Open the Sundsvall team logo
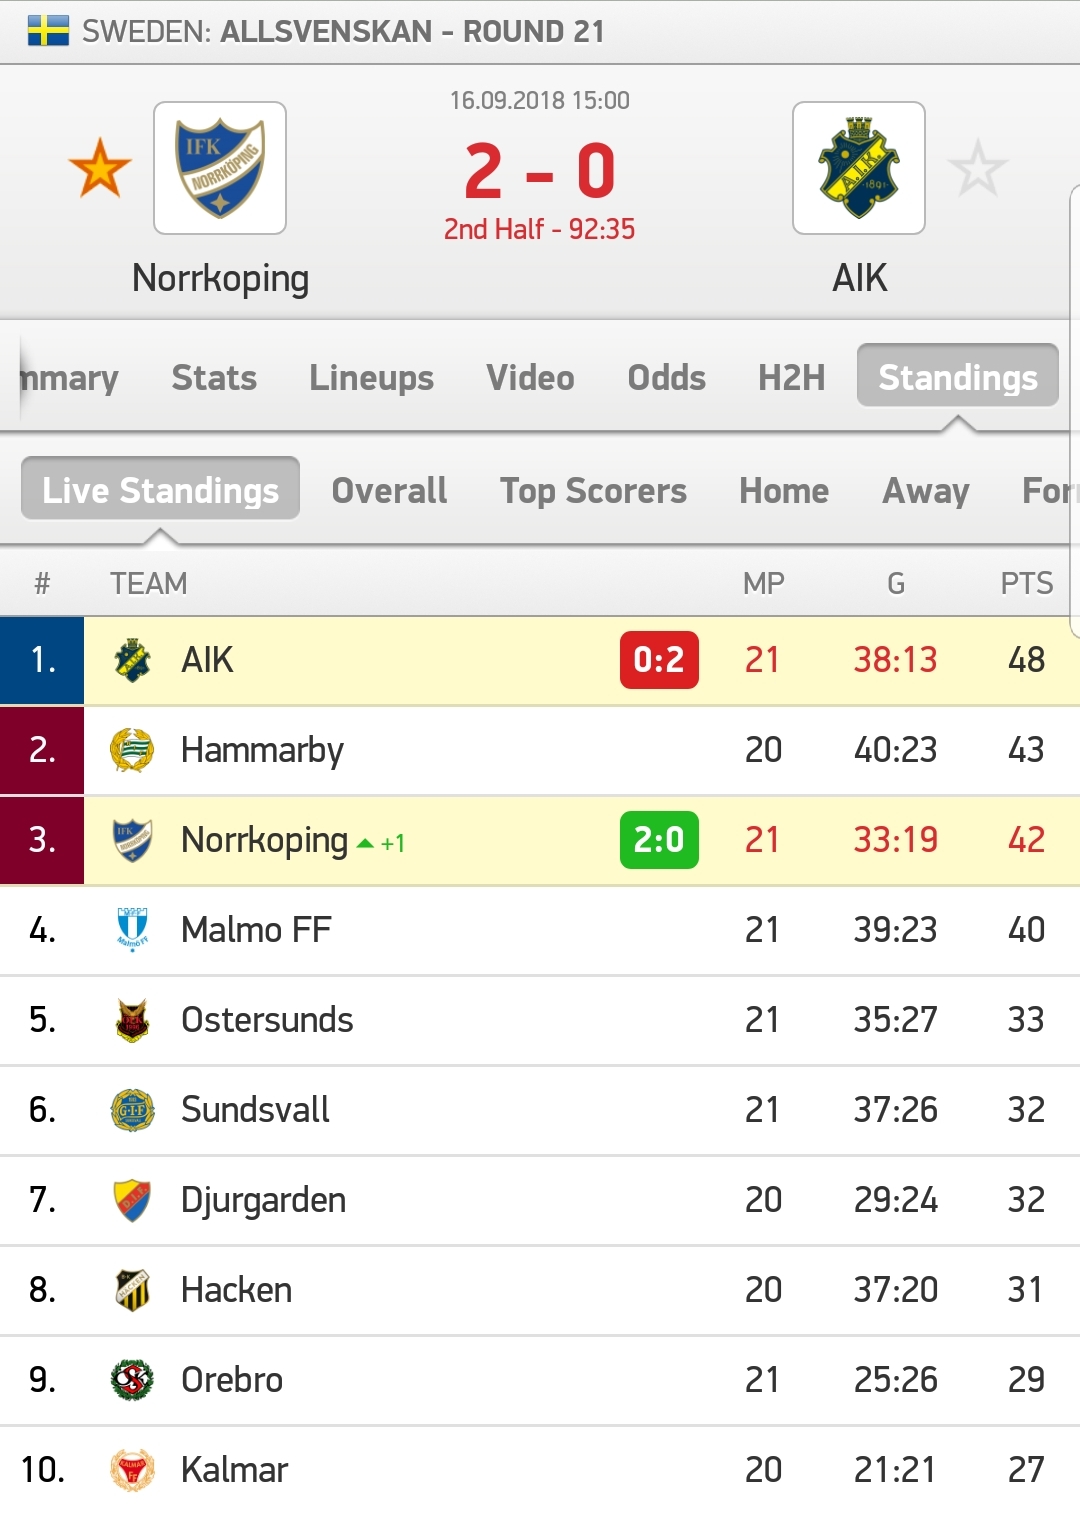This screenshot has width=1080, height=1514. click(x=132, y=1110)
